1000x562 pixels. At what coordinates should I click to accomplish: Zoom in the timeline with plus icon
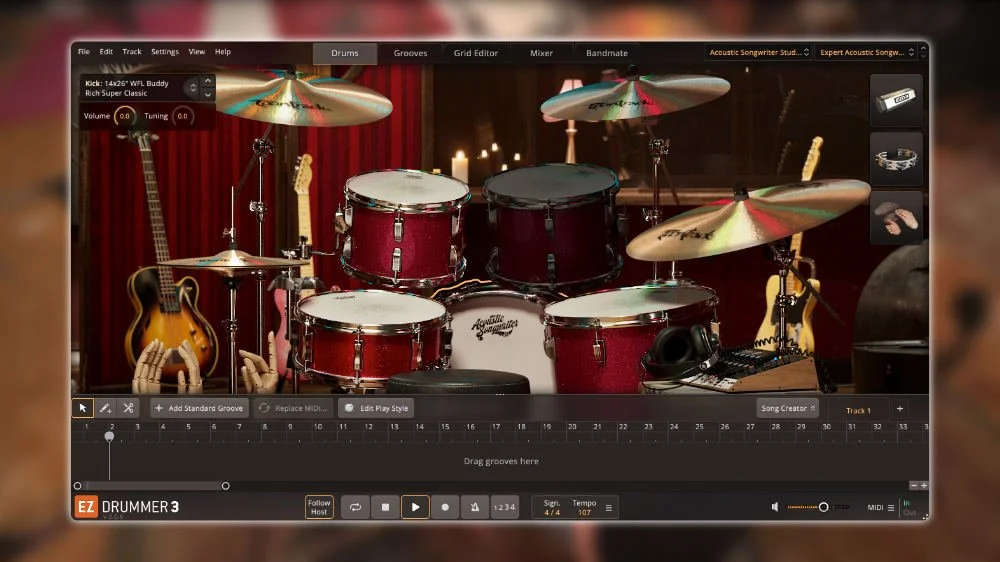[x=923, y=485]
